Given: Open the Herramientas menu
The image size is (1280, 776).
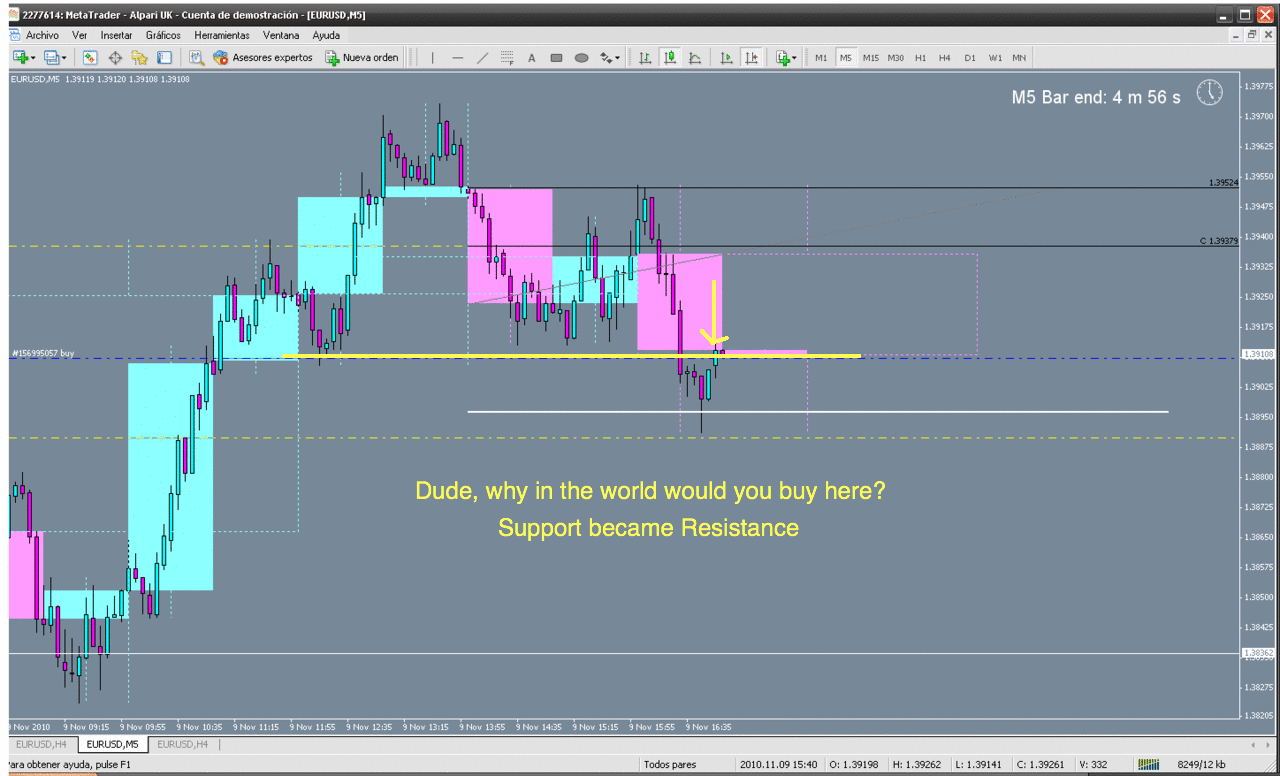Looking at the screenshot, I should [x=222, y=35].
